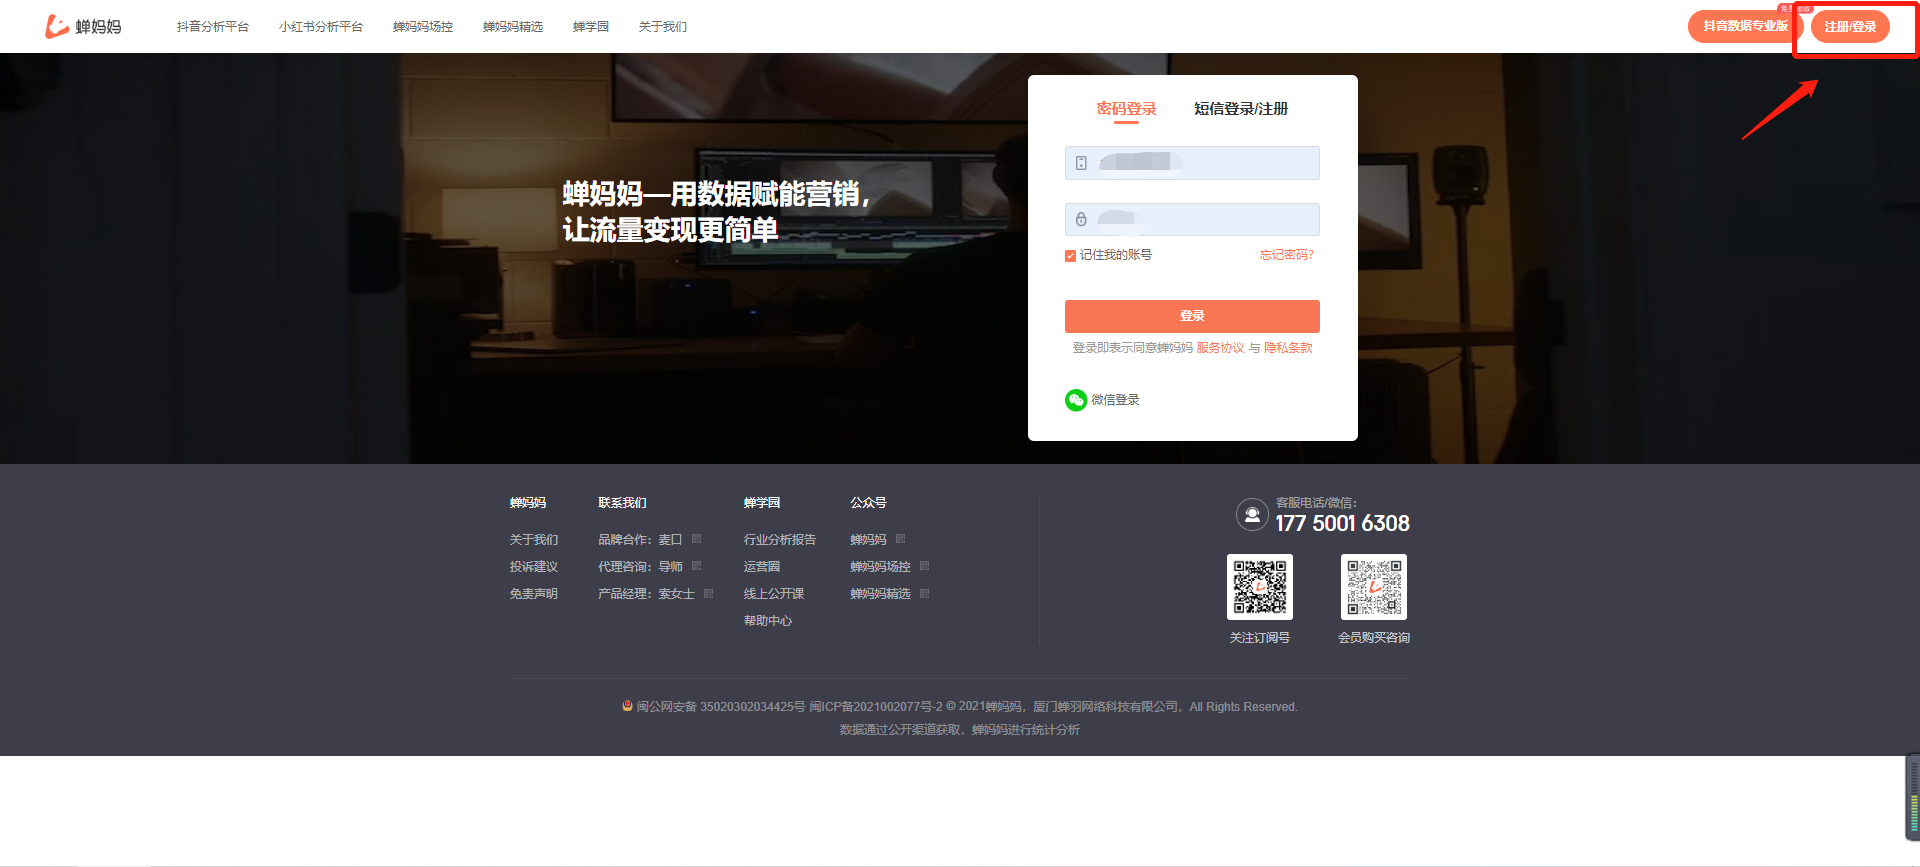Click the 忘记密码? link
The image size is (1920, 867).
point(1287,255)
